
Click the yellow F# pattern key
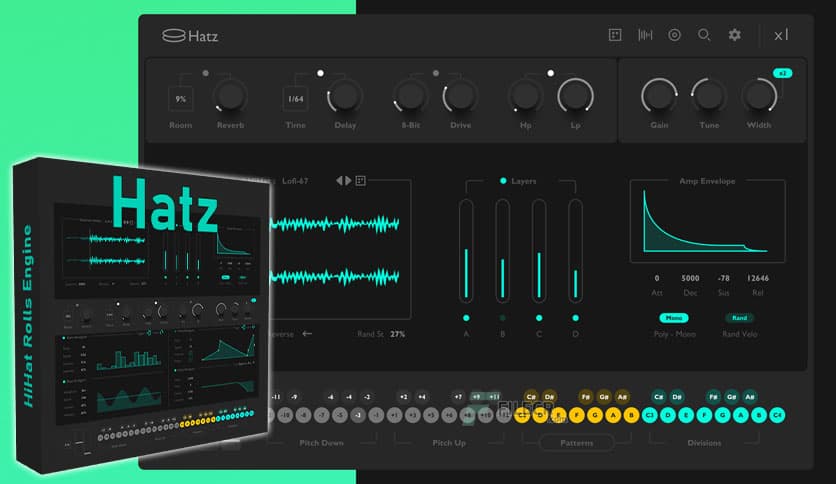585,397
